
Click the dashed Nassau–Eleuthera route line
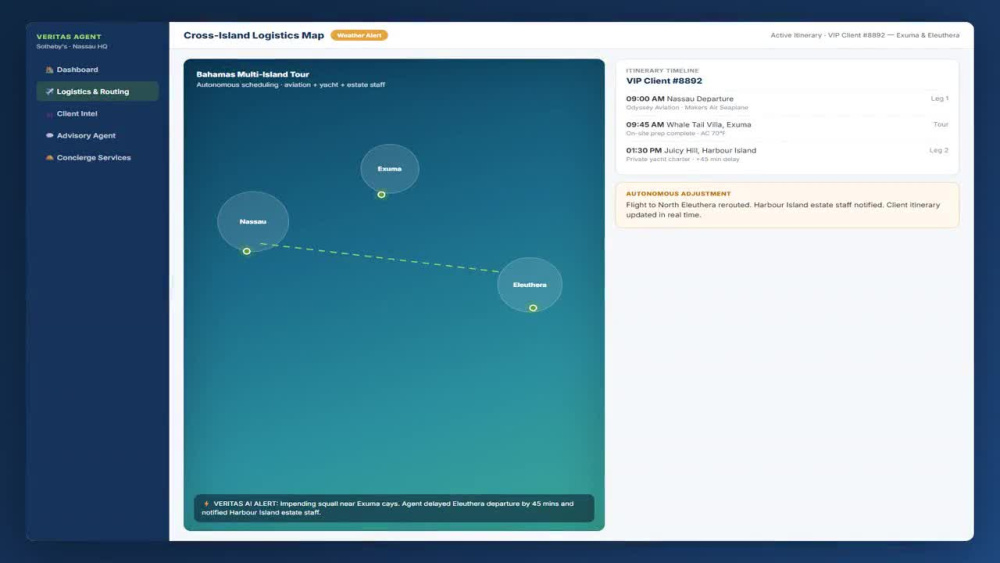click(x=379, y=258)
